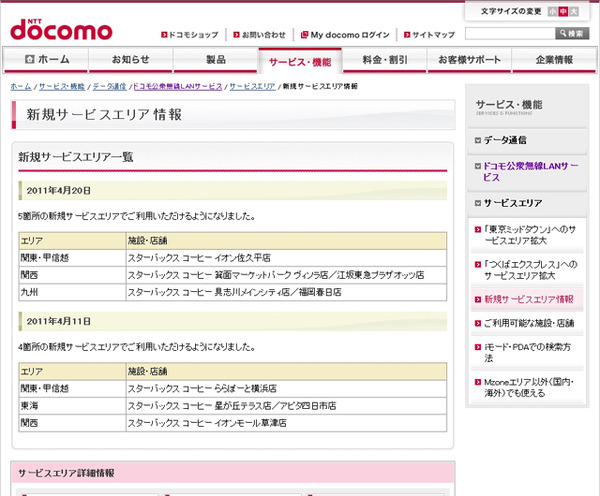
Task: Open ご利用可能な施設・店舗 sidebar link
Action: click(x=529, y=323)
